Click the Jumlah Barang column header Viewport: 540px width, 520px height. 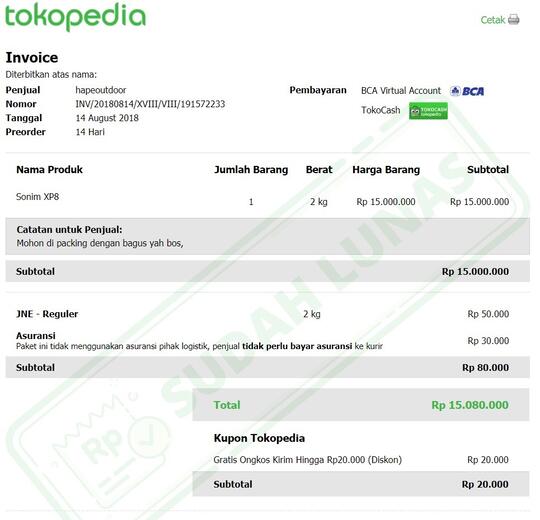pyautogui.click(x=251, y=170)
